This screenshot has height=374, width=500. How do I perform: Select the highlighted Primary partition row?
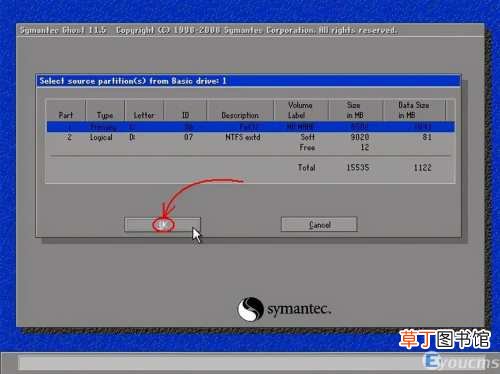point(250,127)
